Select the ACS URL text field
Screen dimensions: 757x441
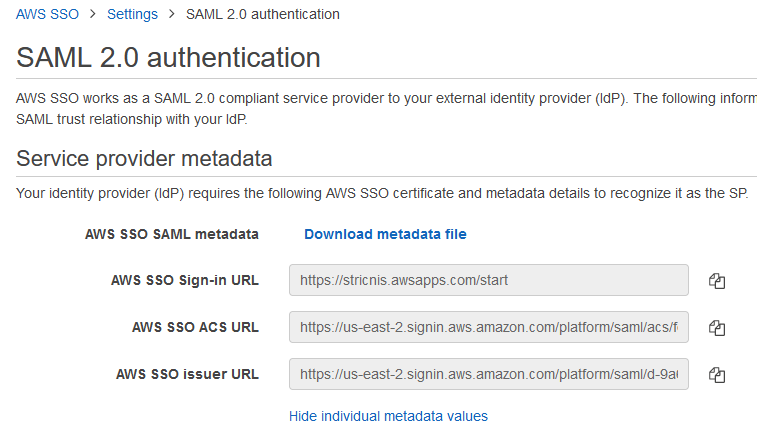click(488, 328)
